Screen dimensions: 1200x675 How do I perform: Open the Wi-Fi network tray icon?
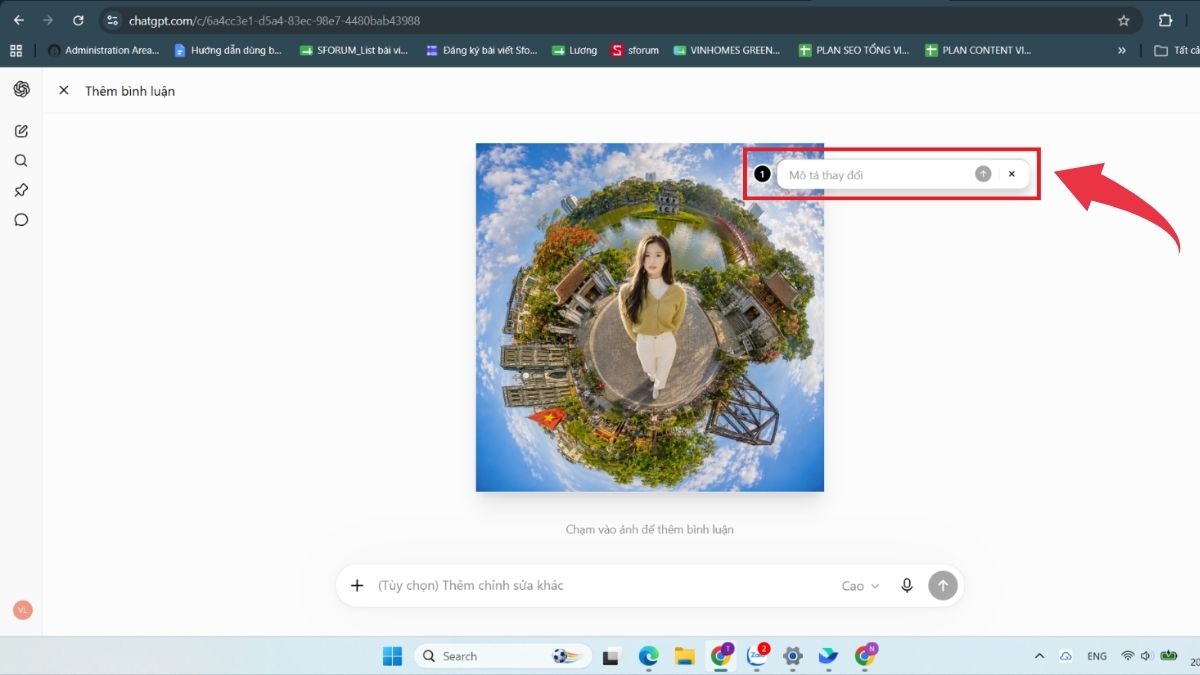[1127, 656]
